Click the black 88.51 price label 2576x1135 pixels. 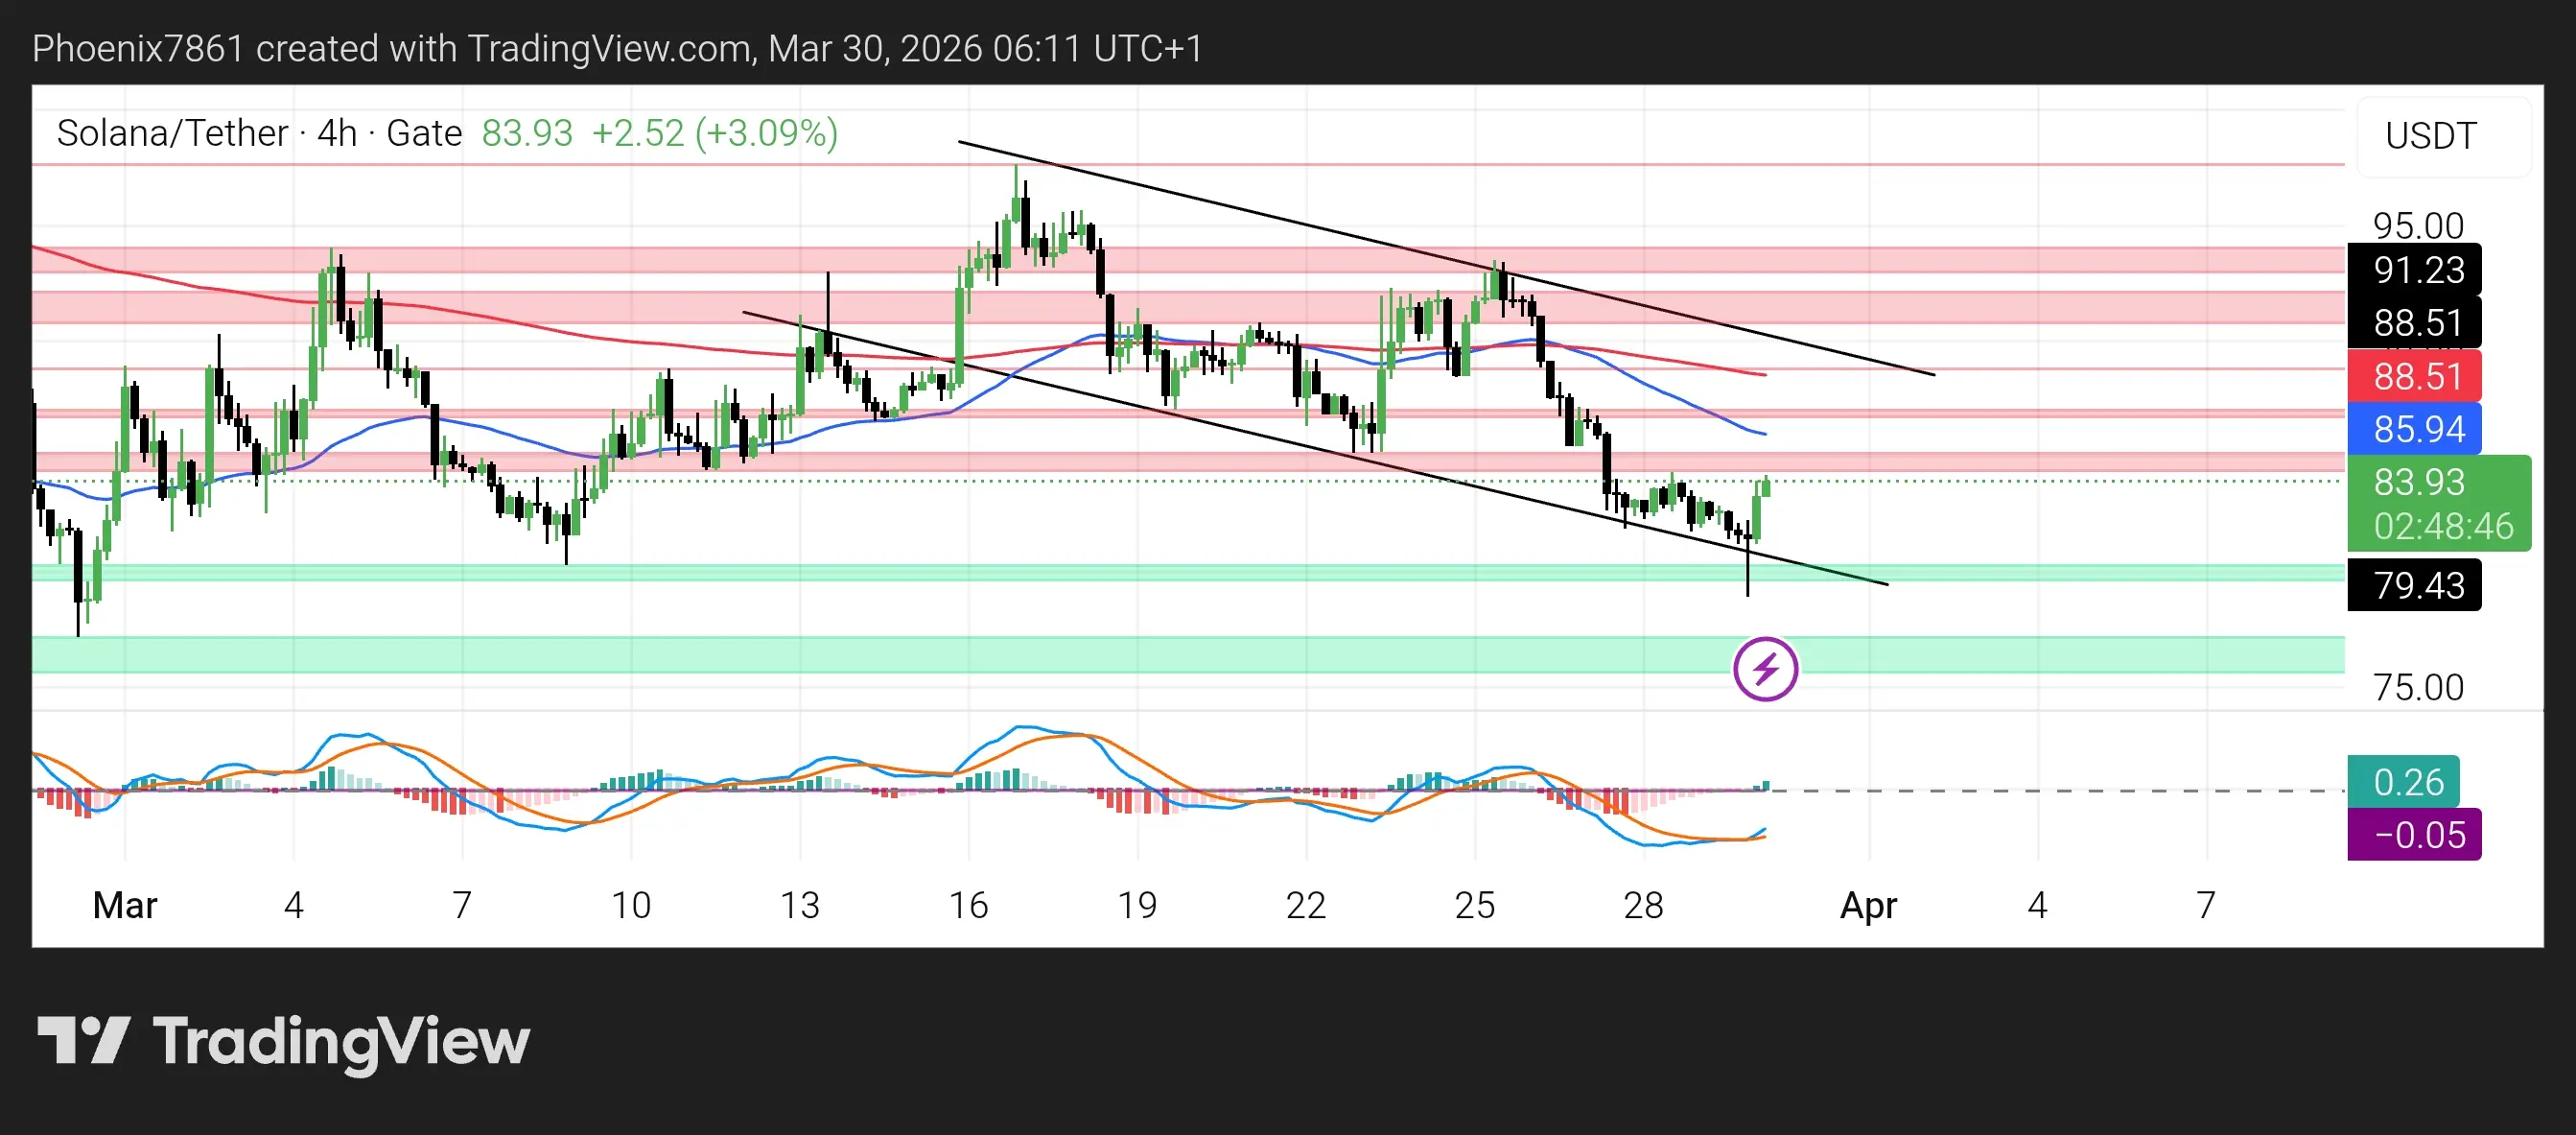tap(2418, 323)
